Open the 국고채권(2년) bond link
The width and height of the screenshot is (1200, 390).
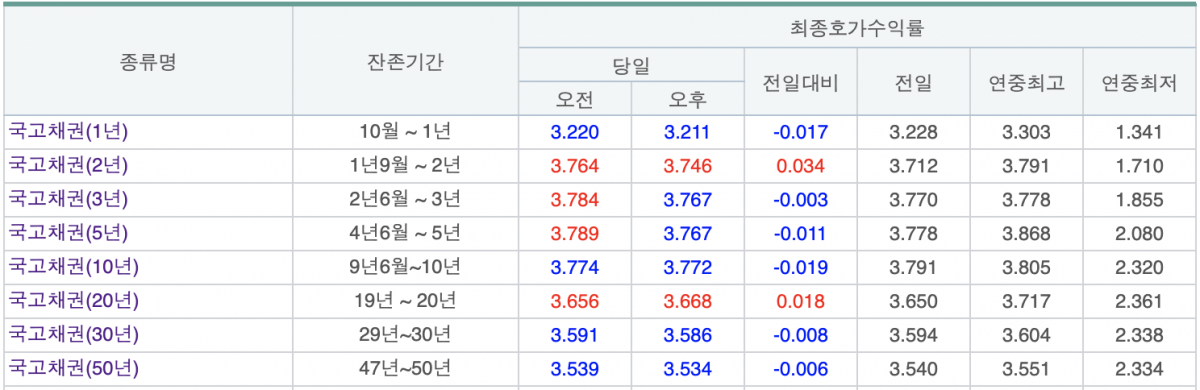(69, 165)
